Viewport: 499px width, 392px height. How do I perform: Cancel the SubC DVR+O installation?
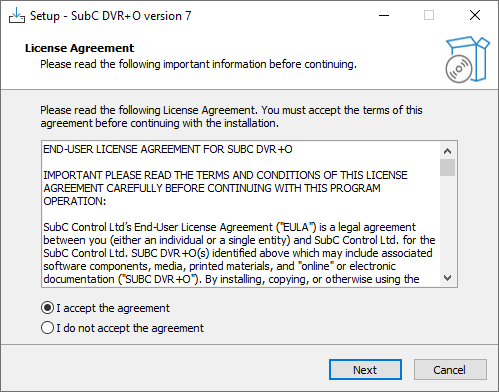point(450,369)
